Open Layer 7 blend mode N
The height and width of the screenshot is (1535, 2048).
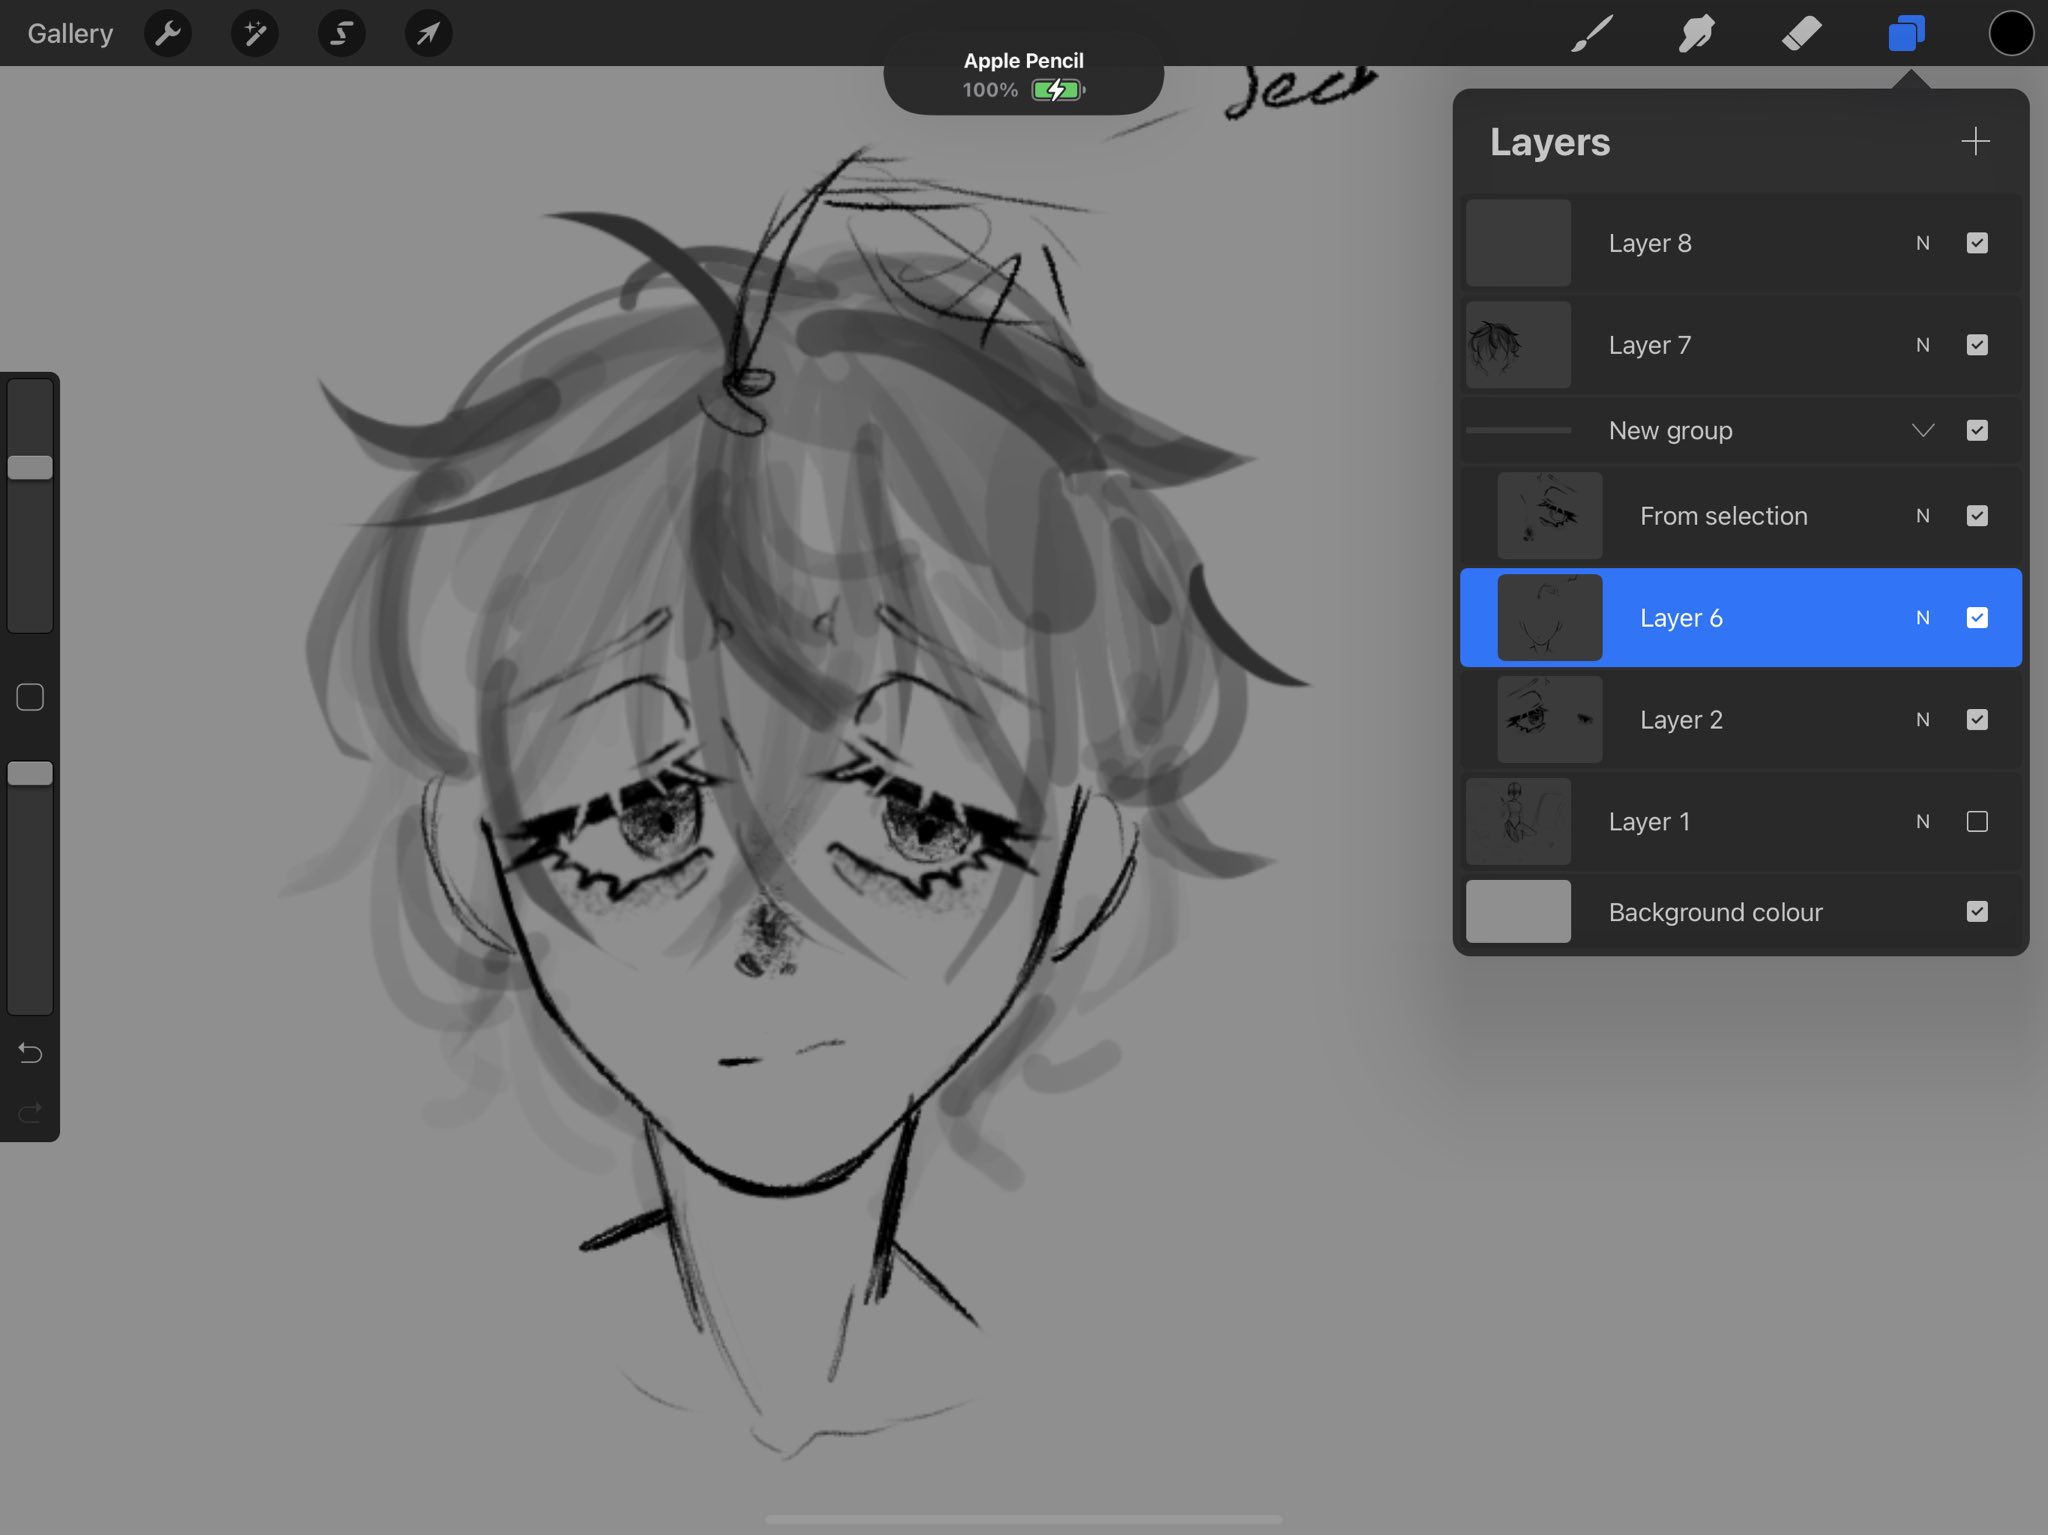tap(1922, 345)
